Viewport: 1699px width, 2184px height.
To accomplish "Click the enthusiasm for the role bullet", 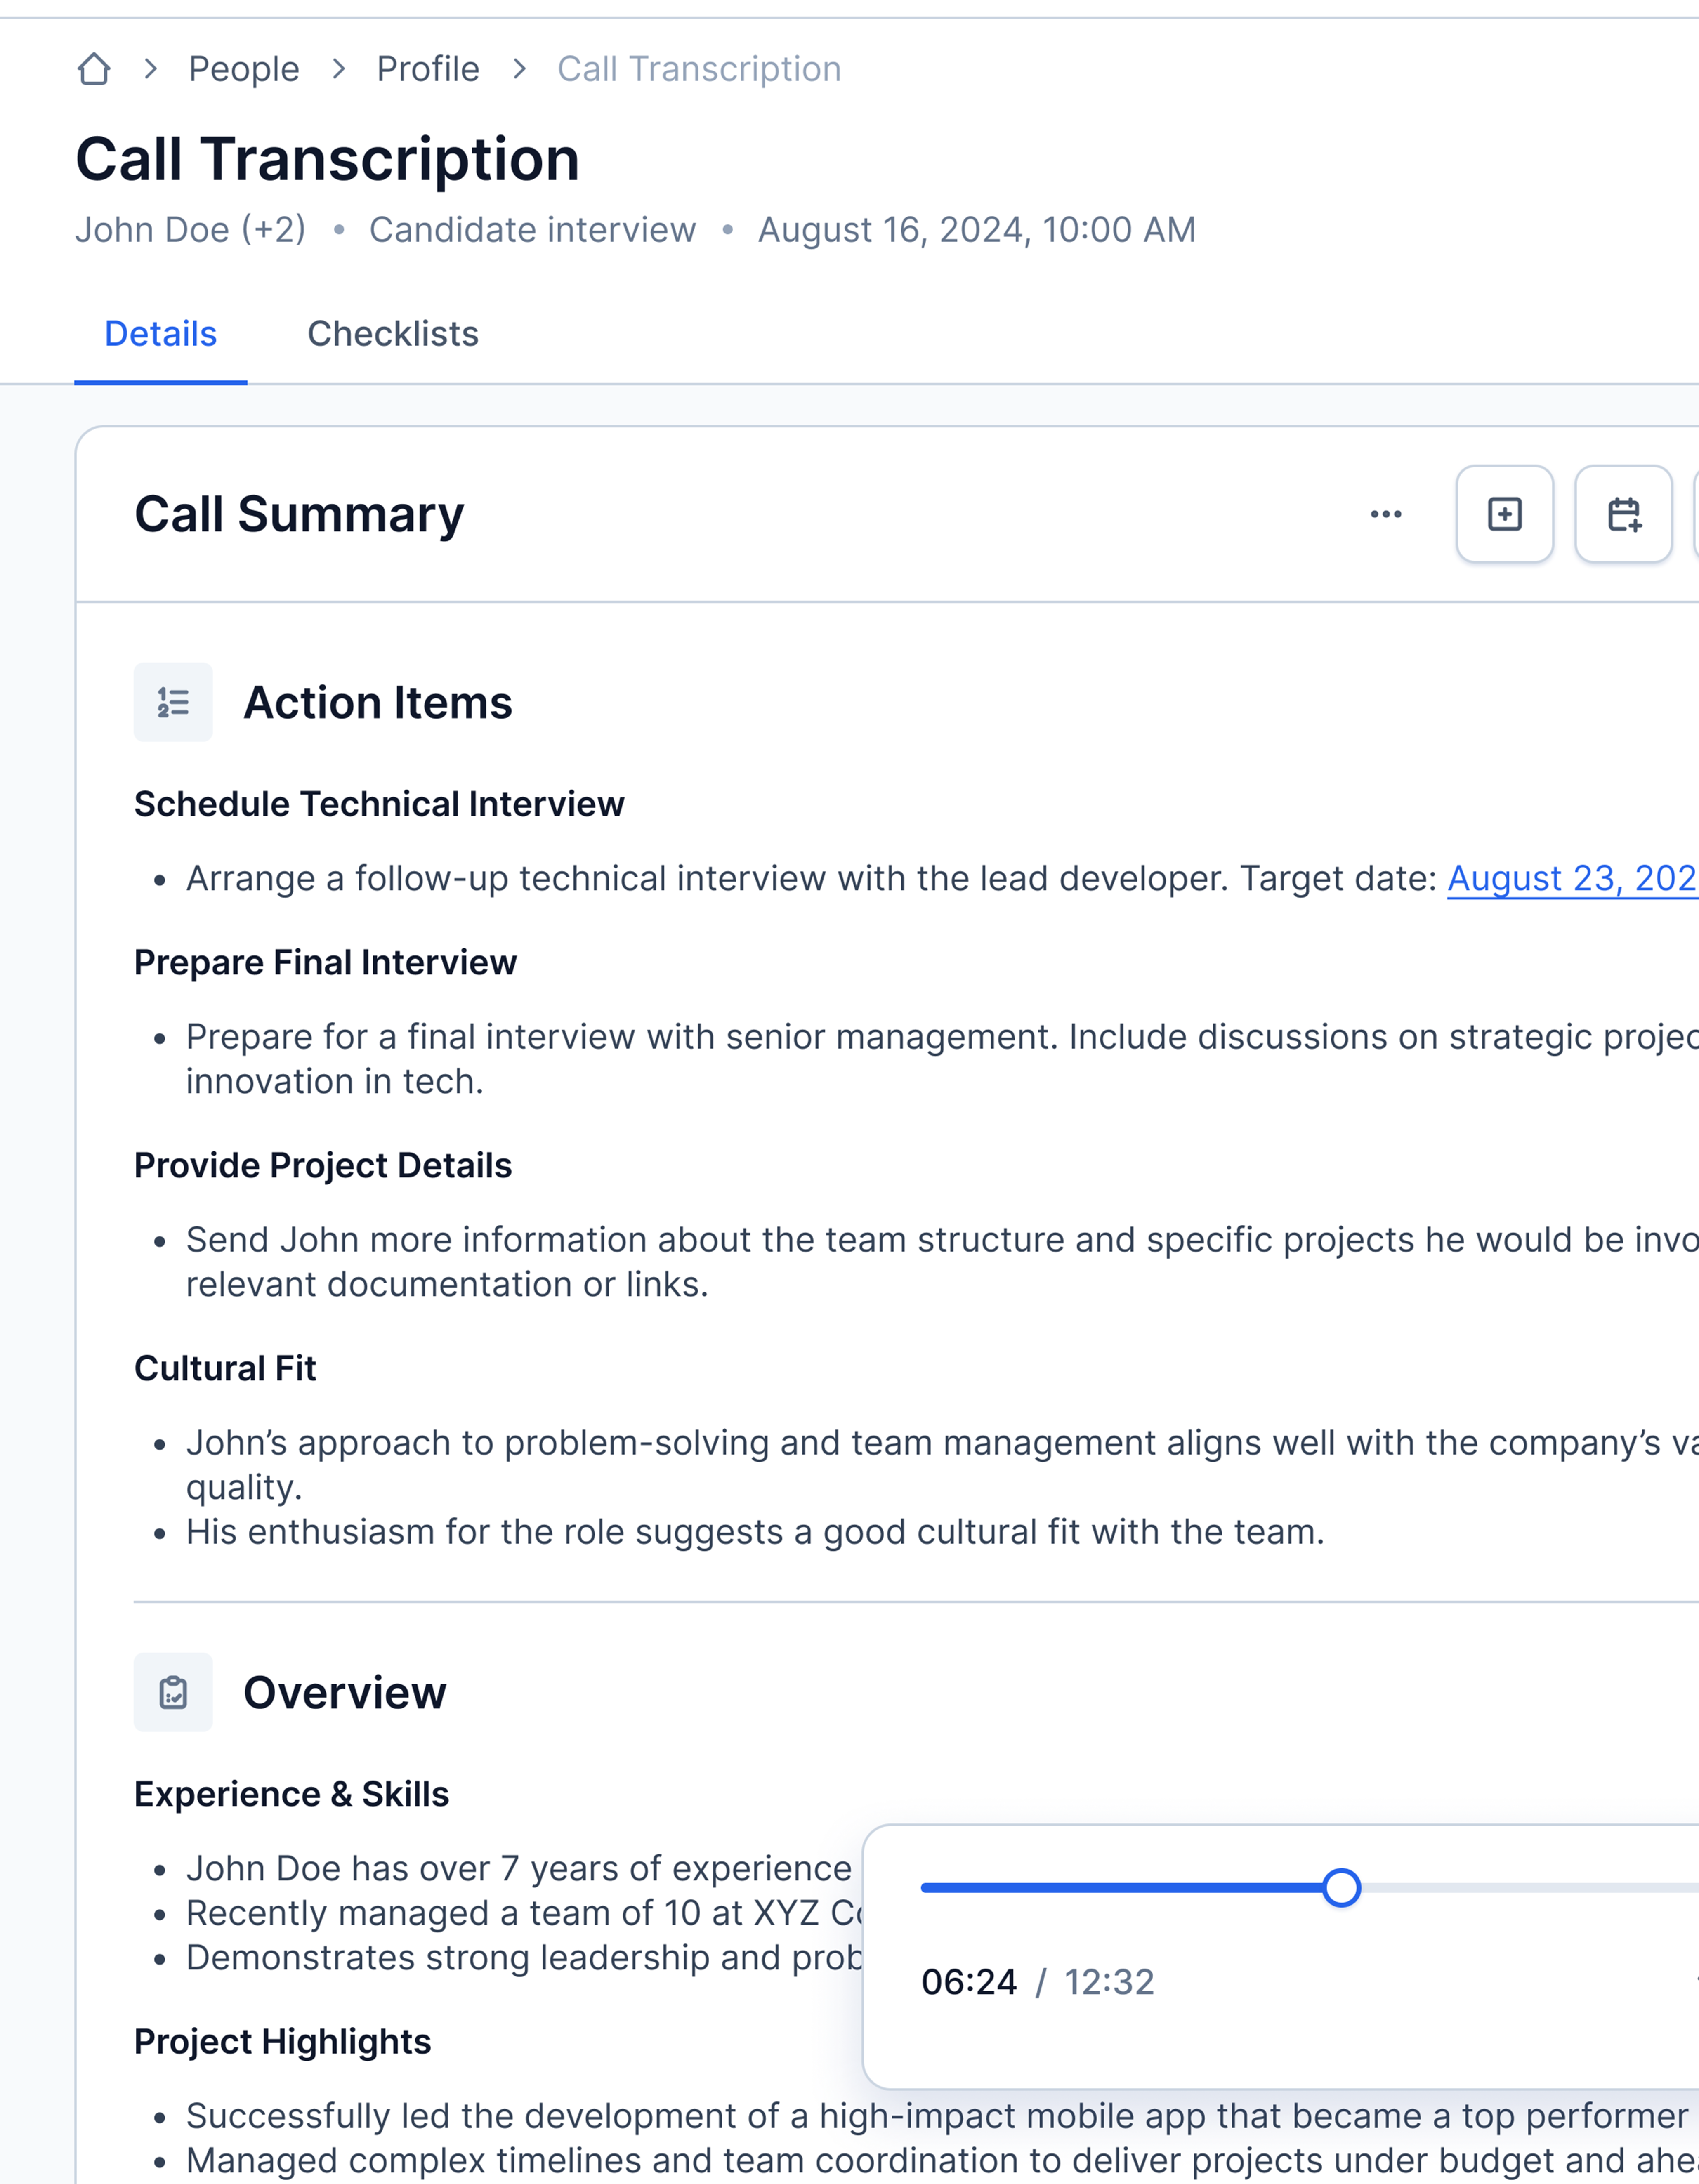I will click(755, 1532).
